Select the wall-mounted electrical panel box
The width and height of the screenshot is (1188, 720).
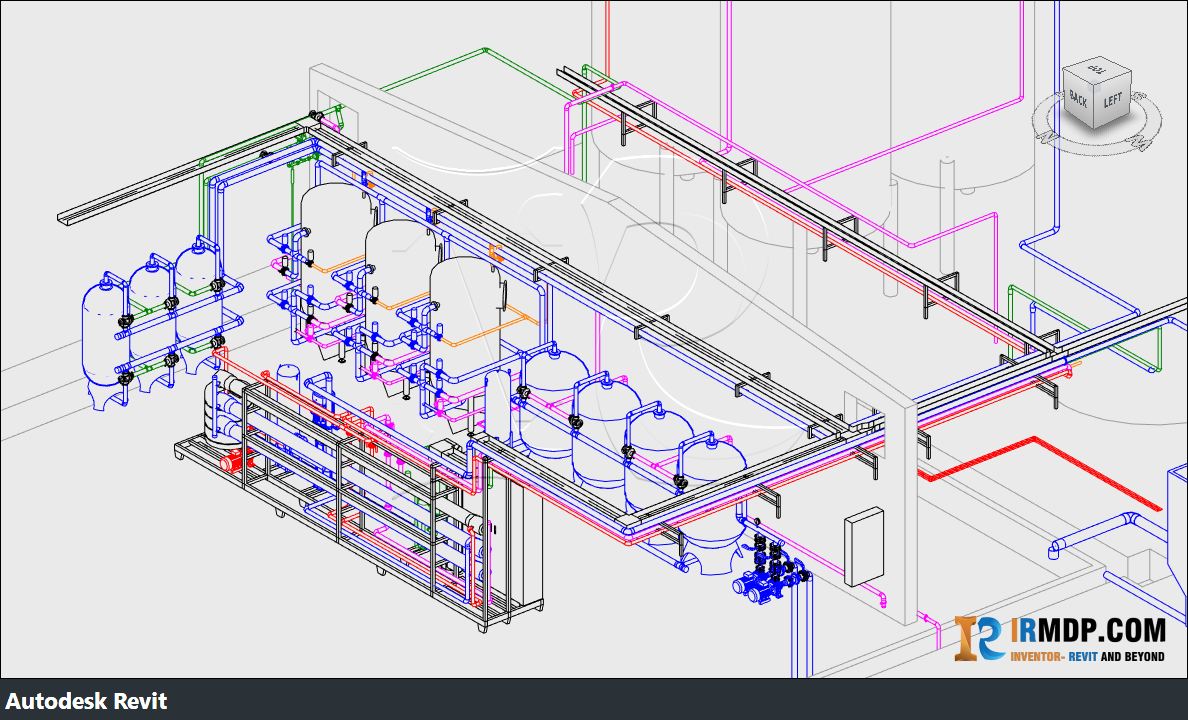[x=864, y=546]
